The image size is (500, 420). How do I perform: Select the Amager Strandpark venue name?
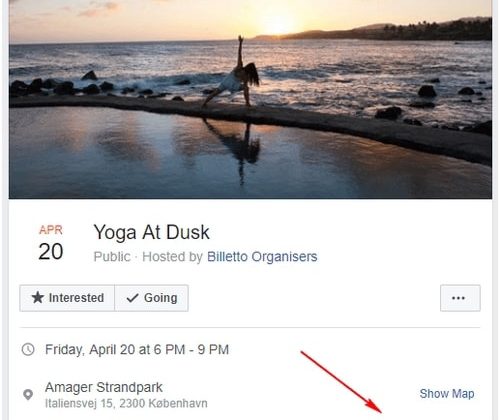(x=104, y=387)
